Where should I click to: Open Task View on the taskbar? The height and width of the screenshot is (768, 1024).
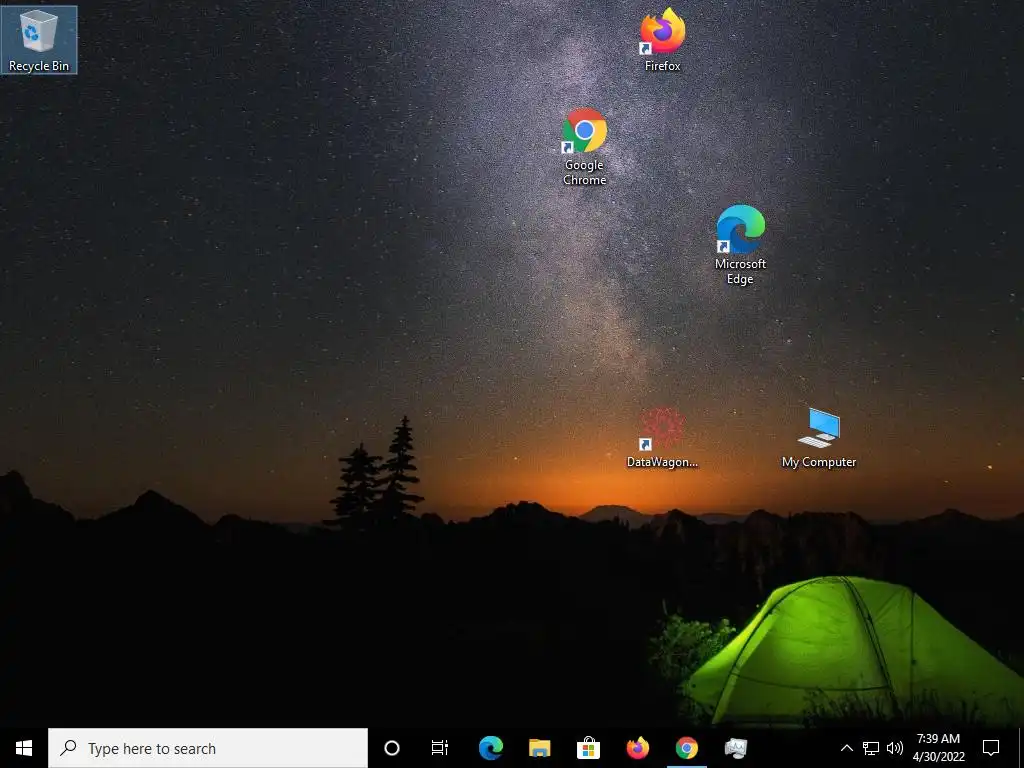[x=440, y=748]
